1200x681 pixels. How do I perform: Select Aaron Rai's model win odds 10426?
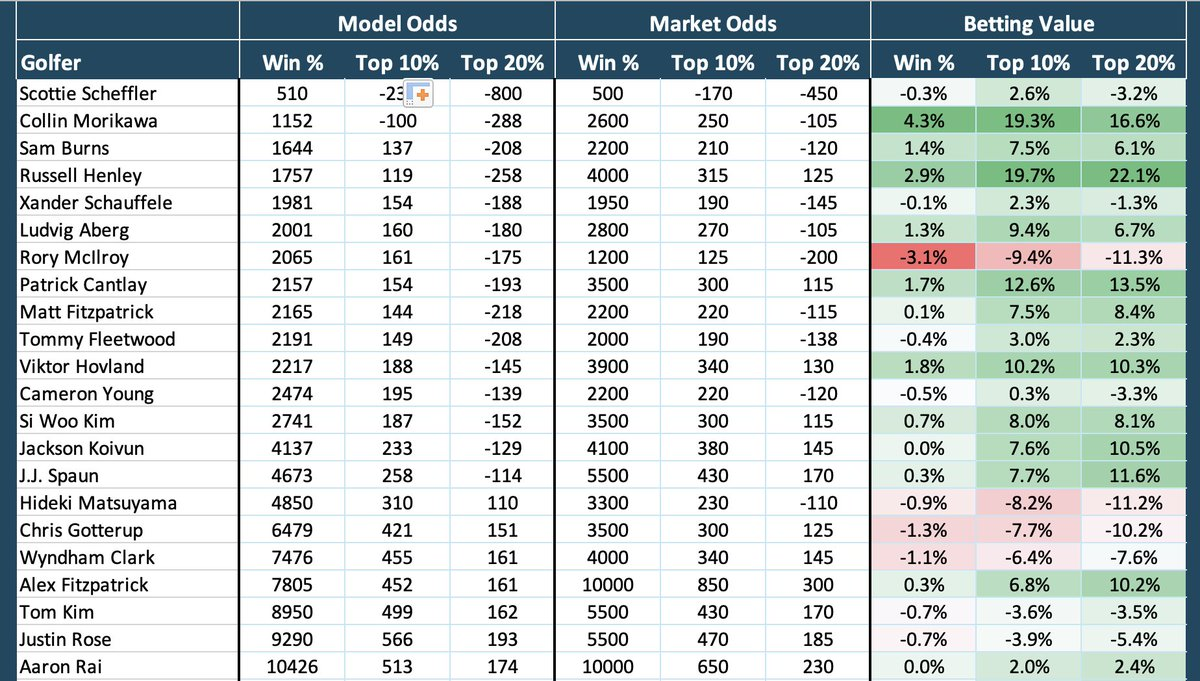point(293,666)
